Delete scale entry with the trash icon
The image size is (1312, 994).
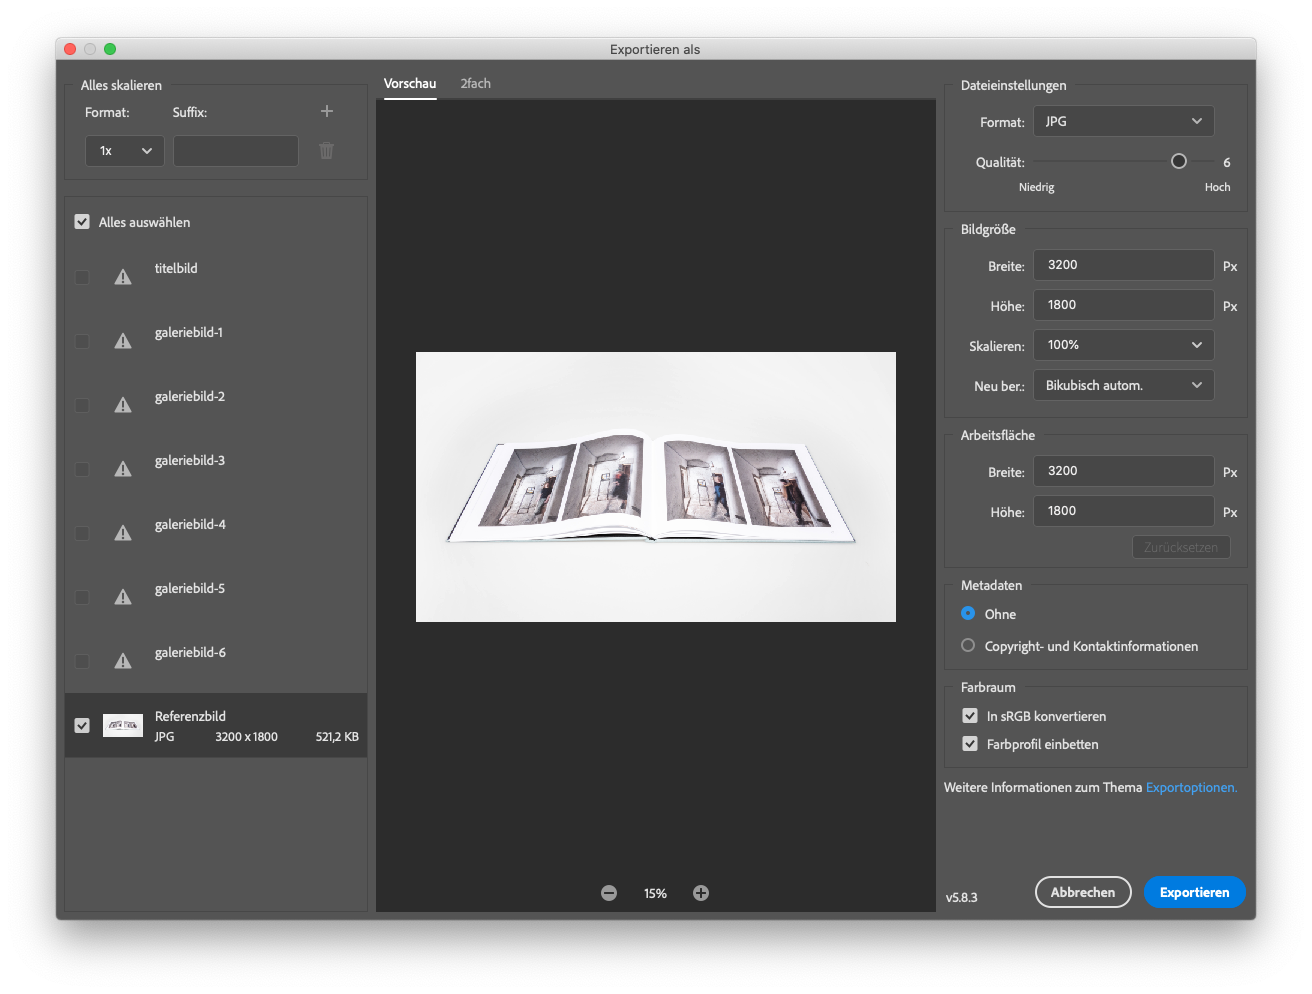326,150
